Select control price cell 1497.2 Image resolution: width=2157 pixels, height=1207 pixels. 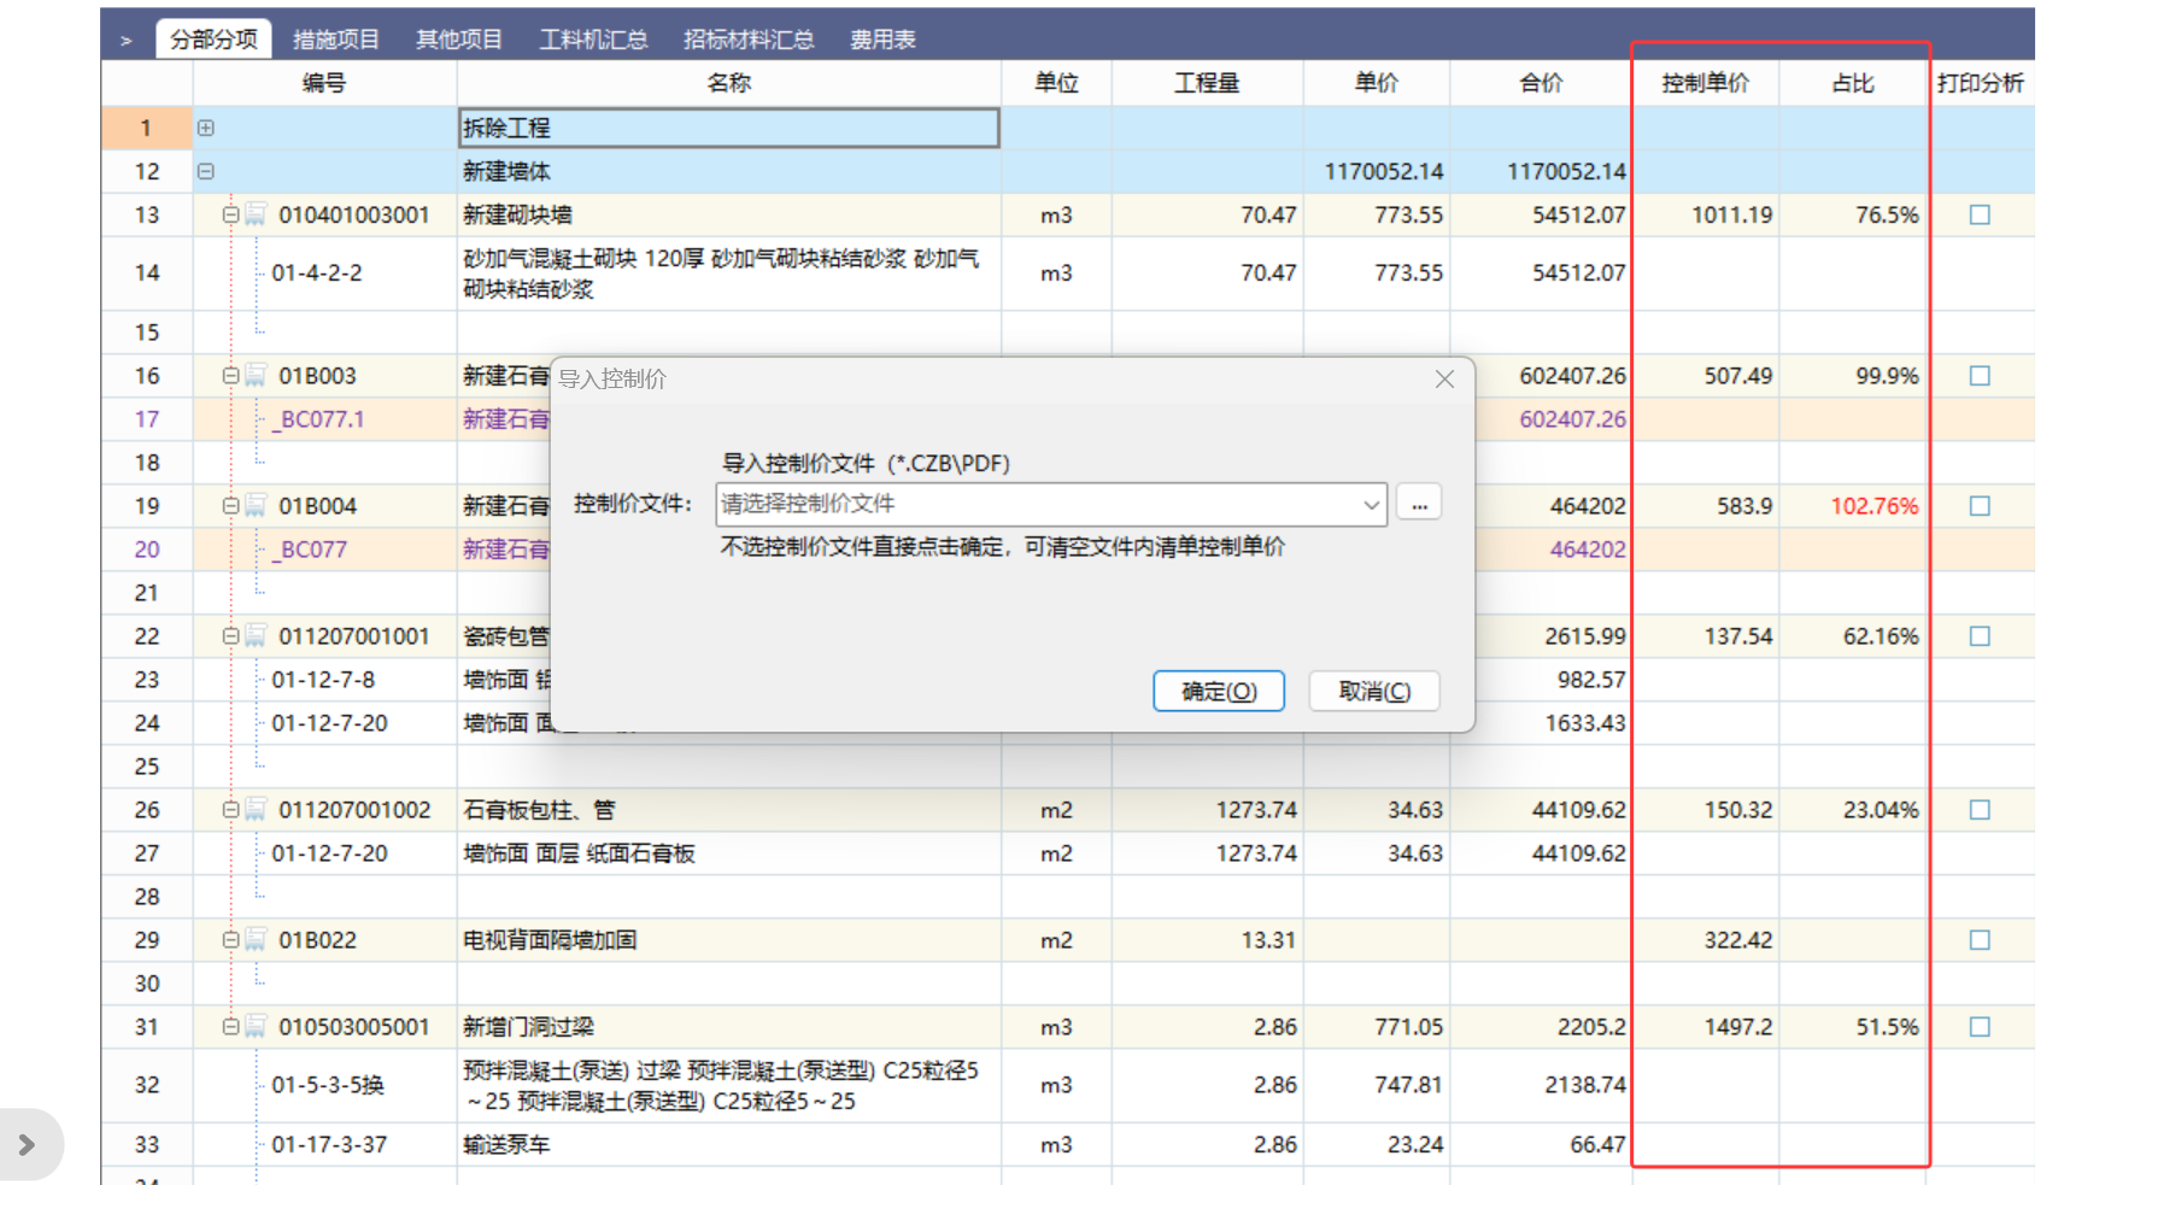1705,1027
